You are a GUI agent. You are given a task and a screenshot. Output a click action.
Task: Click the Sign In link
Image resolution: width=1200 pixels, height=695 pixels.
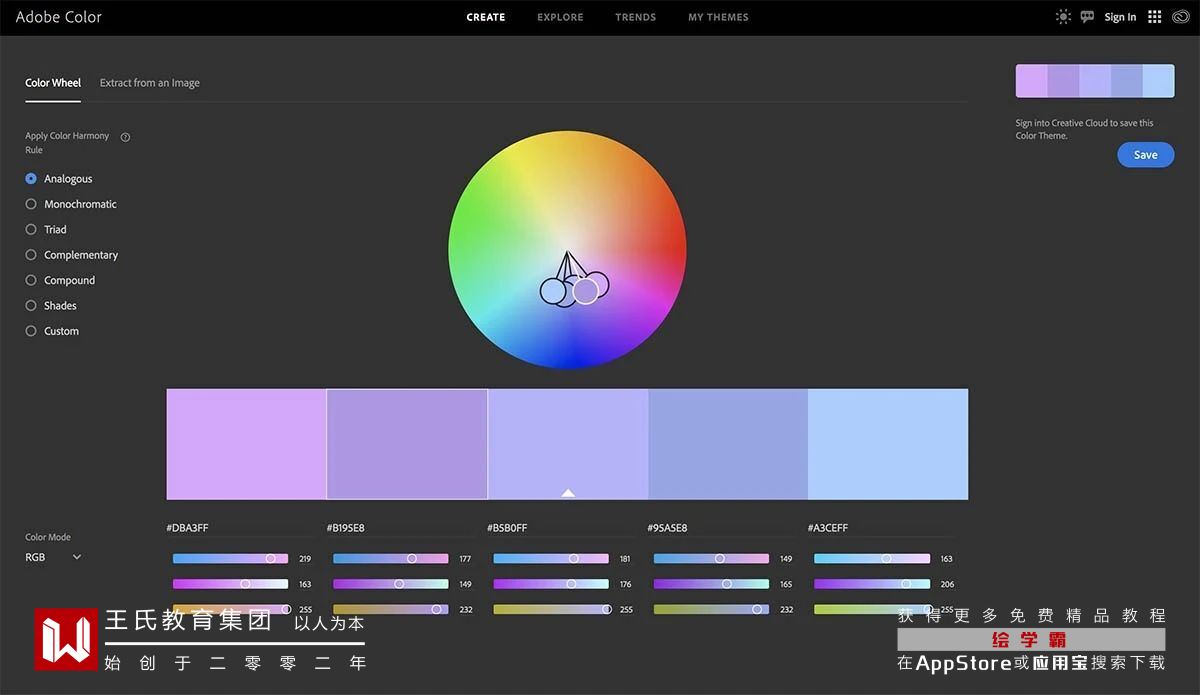(x=1120, y=17)
